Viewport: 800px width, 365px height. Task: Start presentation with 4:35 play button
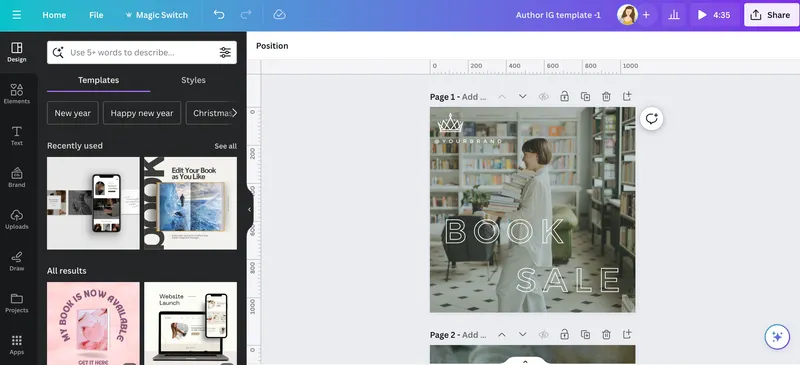(714, 15)
